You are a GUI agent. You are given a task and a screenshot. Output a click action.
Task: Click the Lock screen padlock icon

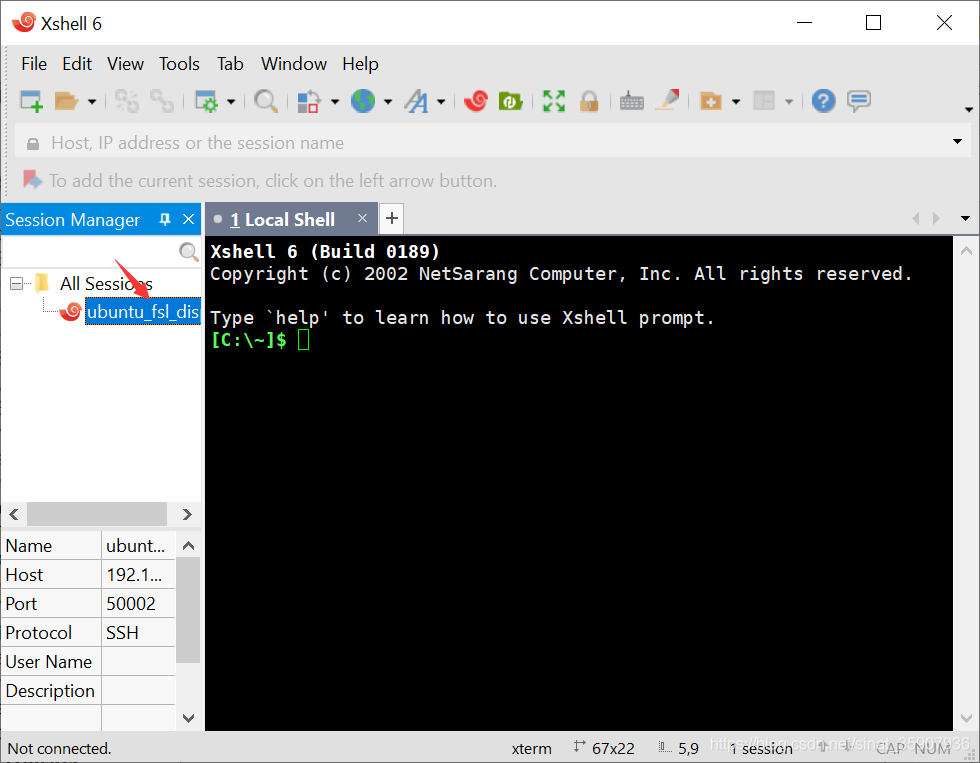(589, 101)
